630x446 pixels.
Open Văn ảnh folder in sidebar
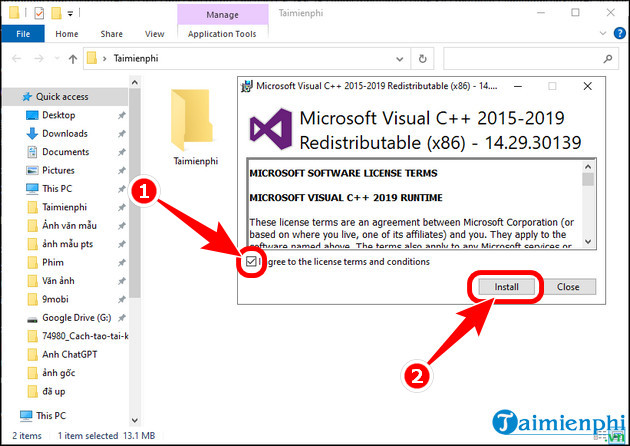click(58, 281)
